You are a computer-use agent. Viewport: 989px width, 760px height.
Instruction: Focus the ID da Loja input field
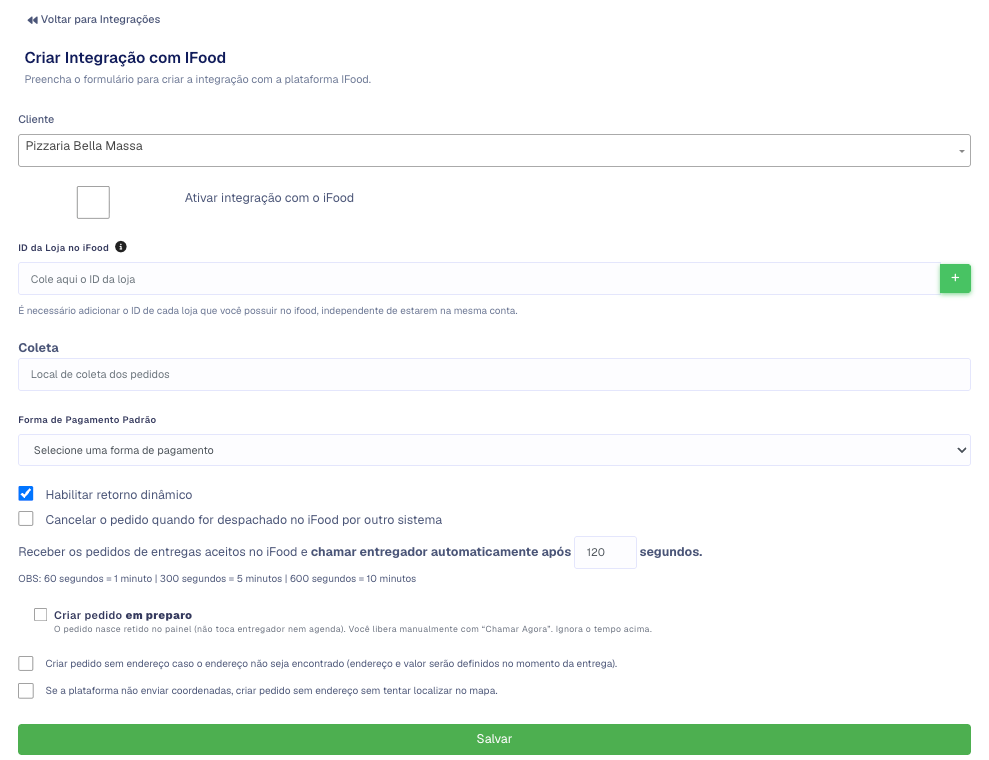point(479,279)
